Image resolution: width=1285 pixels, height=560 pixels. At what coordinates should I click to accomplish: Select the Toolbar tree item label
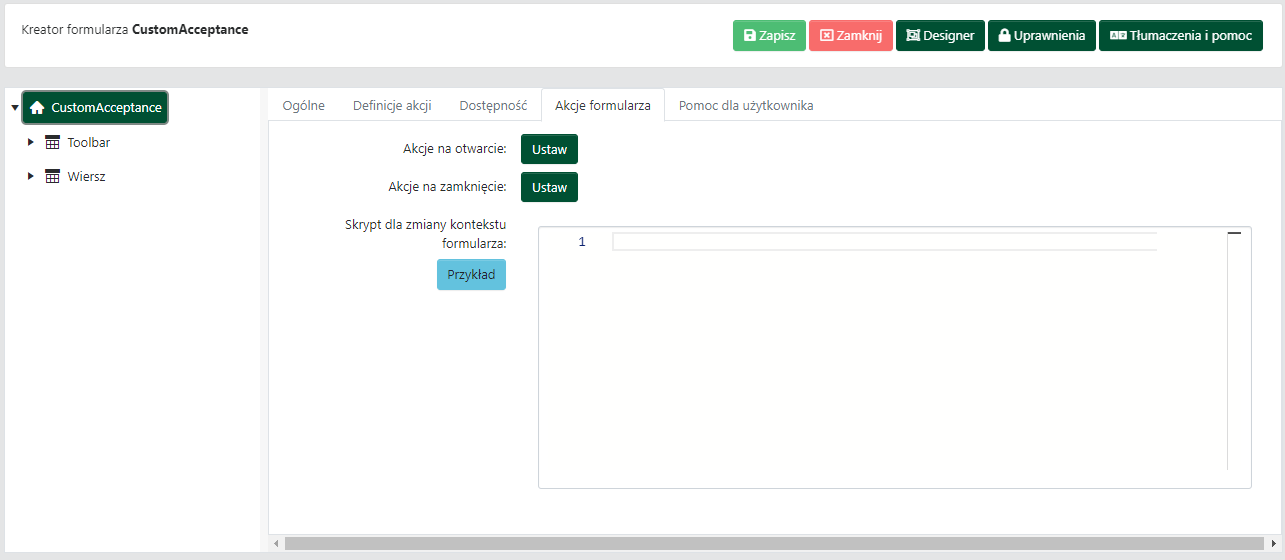pyautogui.click(x=89, y=142)
